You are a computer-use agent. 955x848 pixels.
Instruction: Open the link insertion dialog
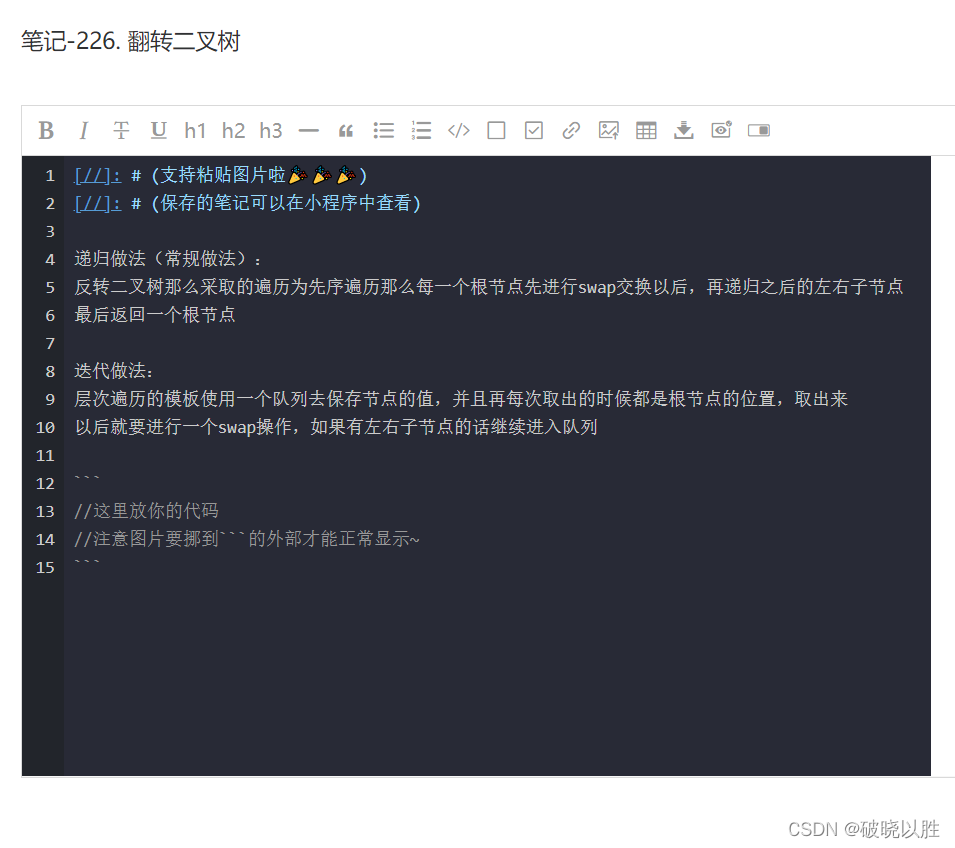570,130
